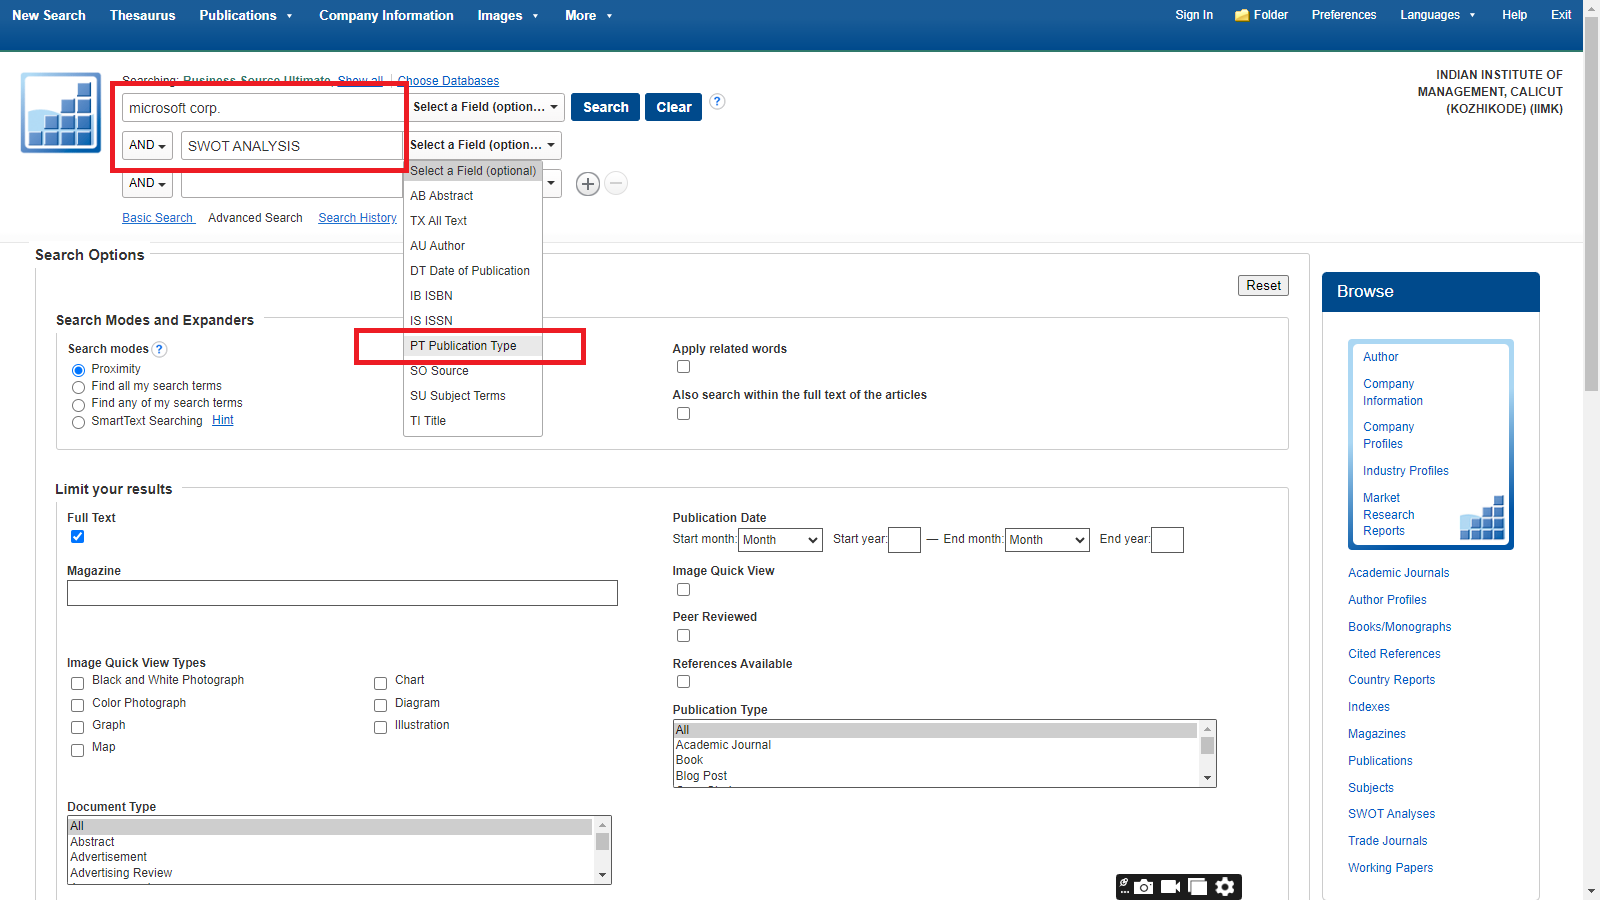The height and width of the screenshot is (900, 1600).
Task: Uncheck the Full Text checkbox
Action: point(78,537)
